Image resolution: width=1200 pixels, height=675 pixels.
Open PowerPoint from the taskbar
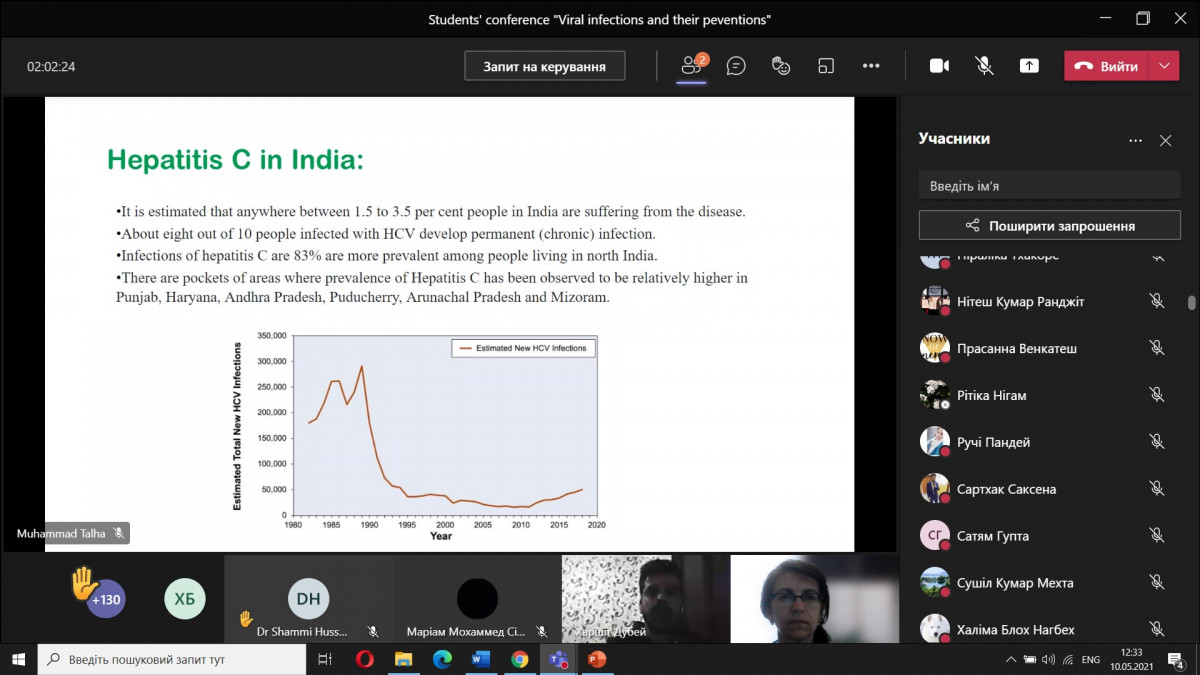597,659
